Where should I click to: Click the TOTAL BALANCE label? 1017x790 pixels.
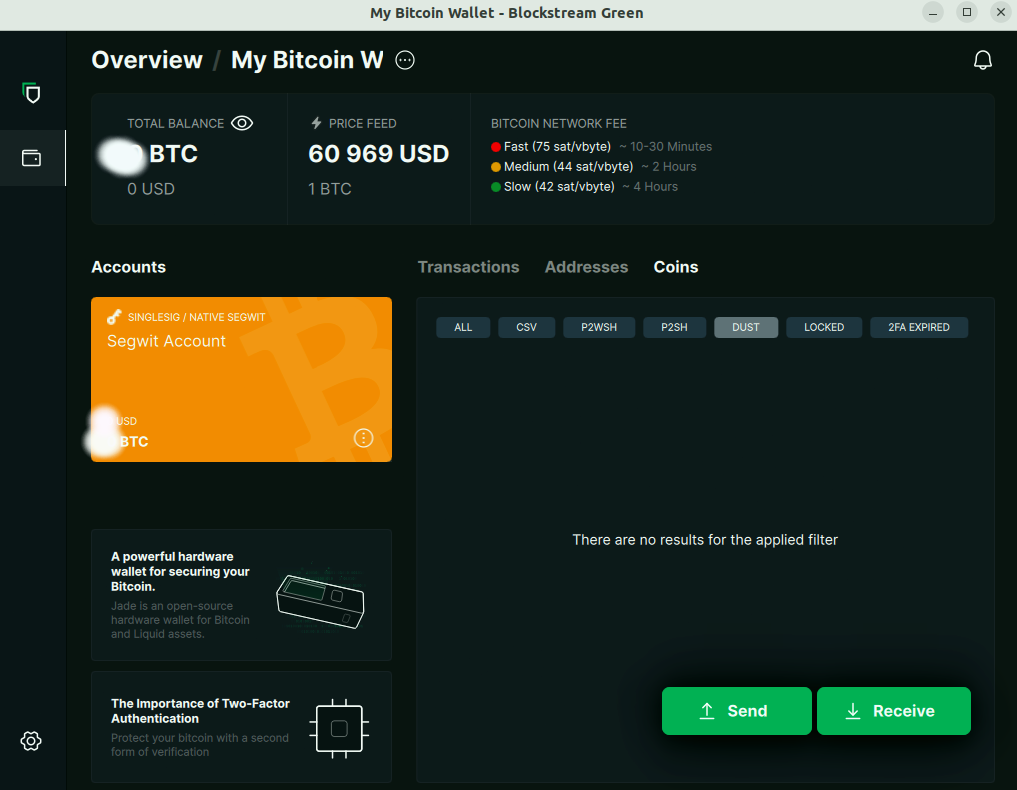(x=175, y=124)
